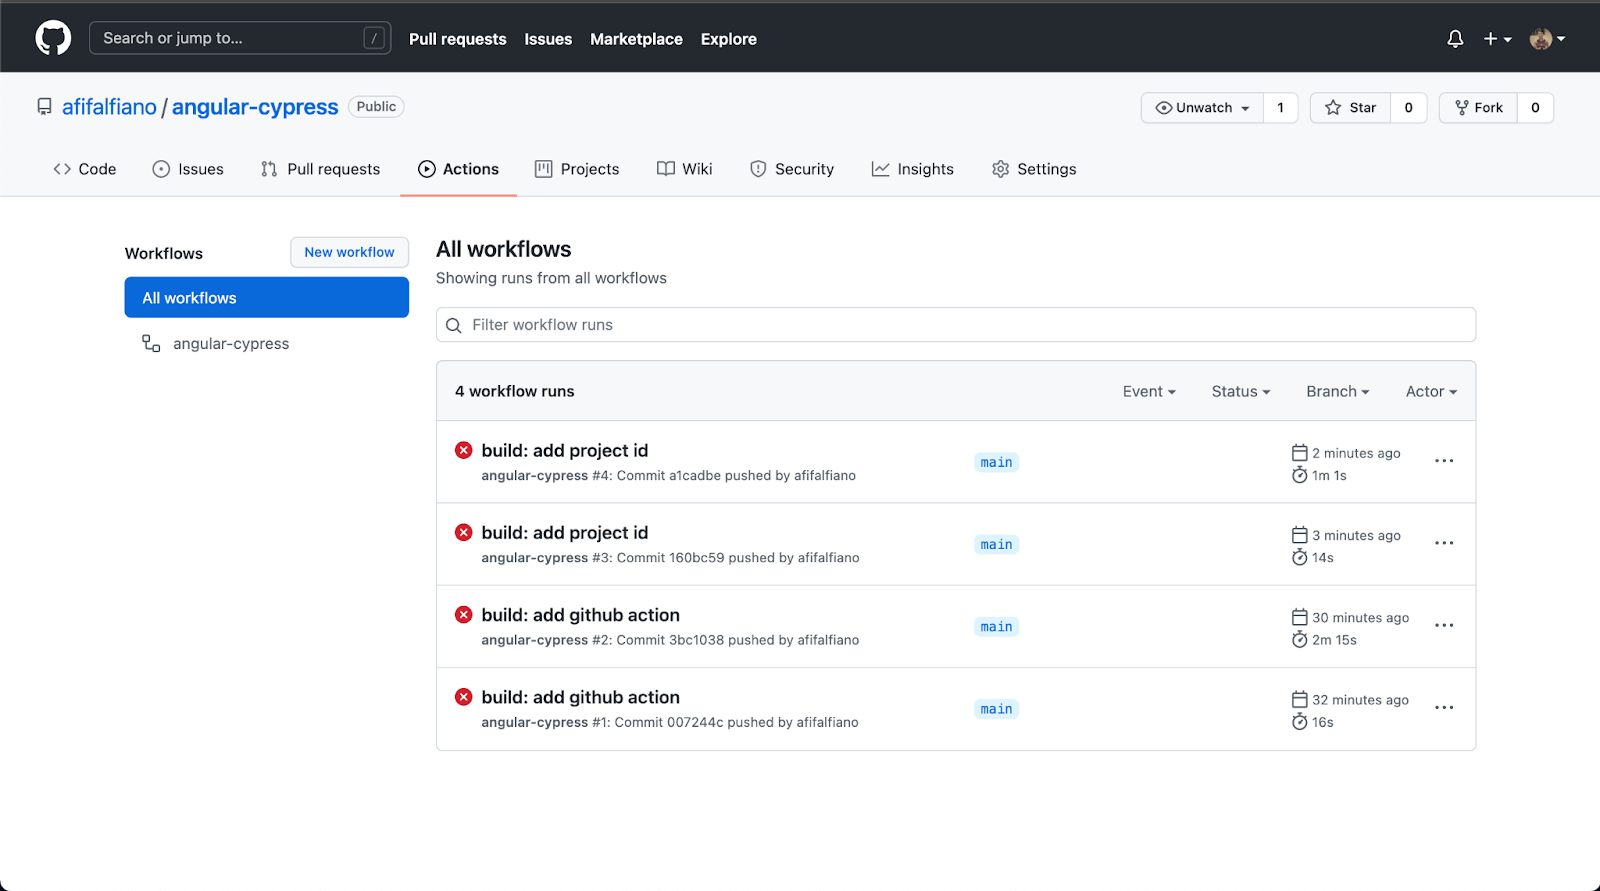1600x891 pixels.
Task: Click the stopwatch icon next to 2m 15s
Action: 1300,639
